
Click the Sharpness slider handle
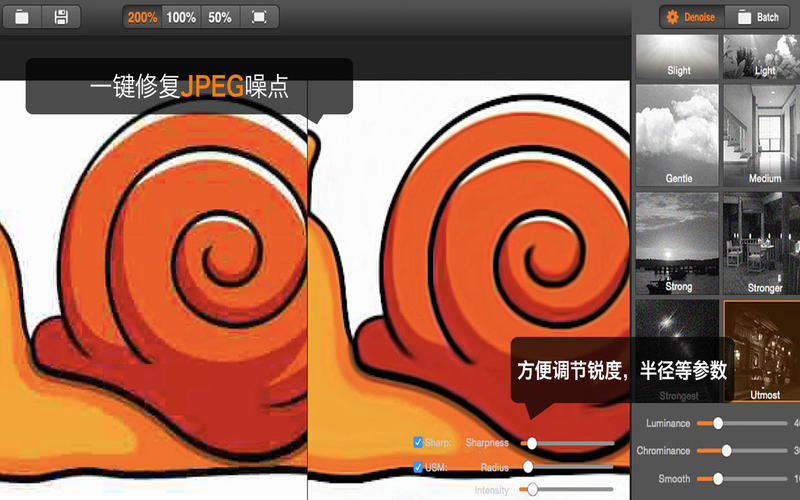(532, 443)
